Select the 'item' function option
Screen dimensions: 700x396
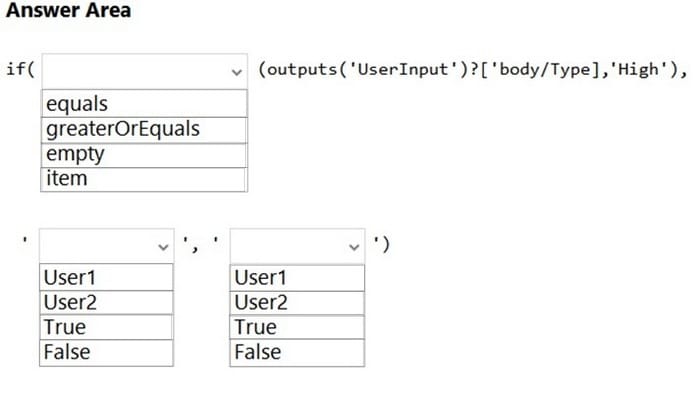click(144, 179)
